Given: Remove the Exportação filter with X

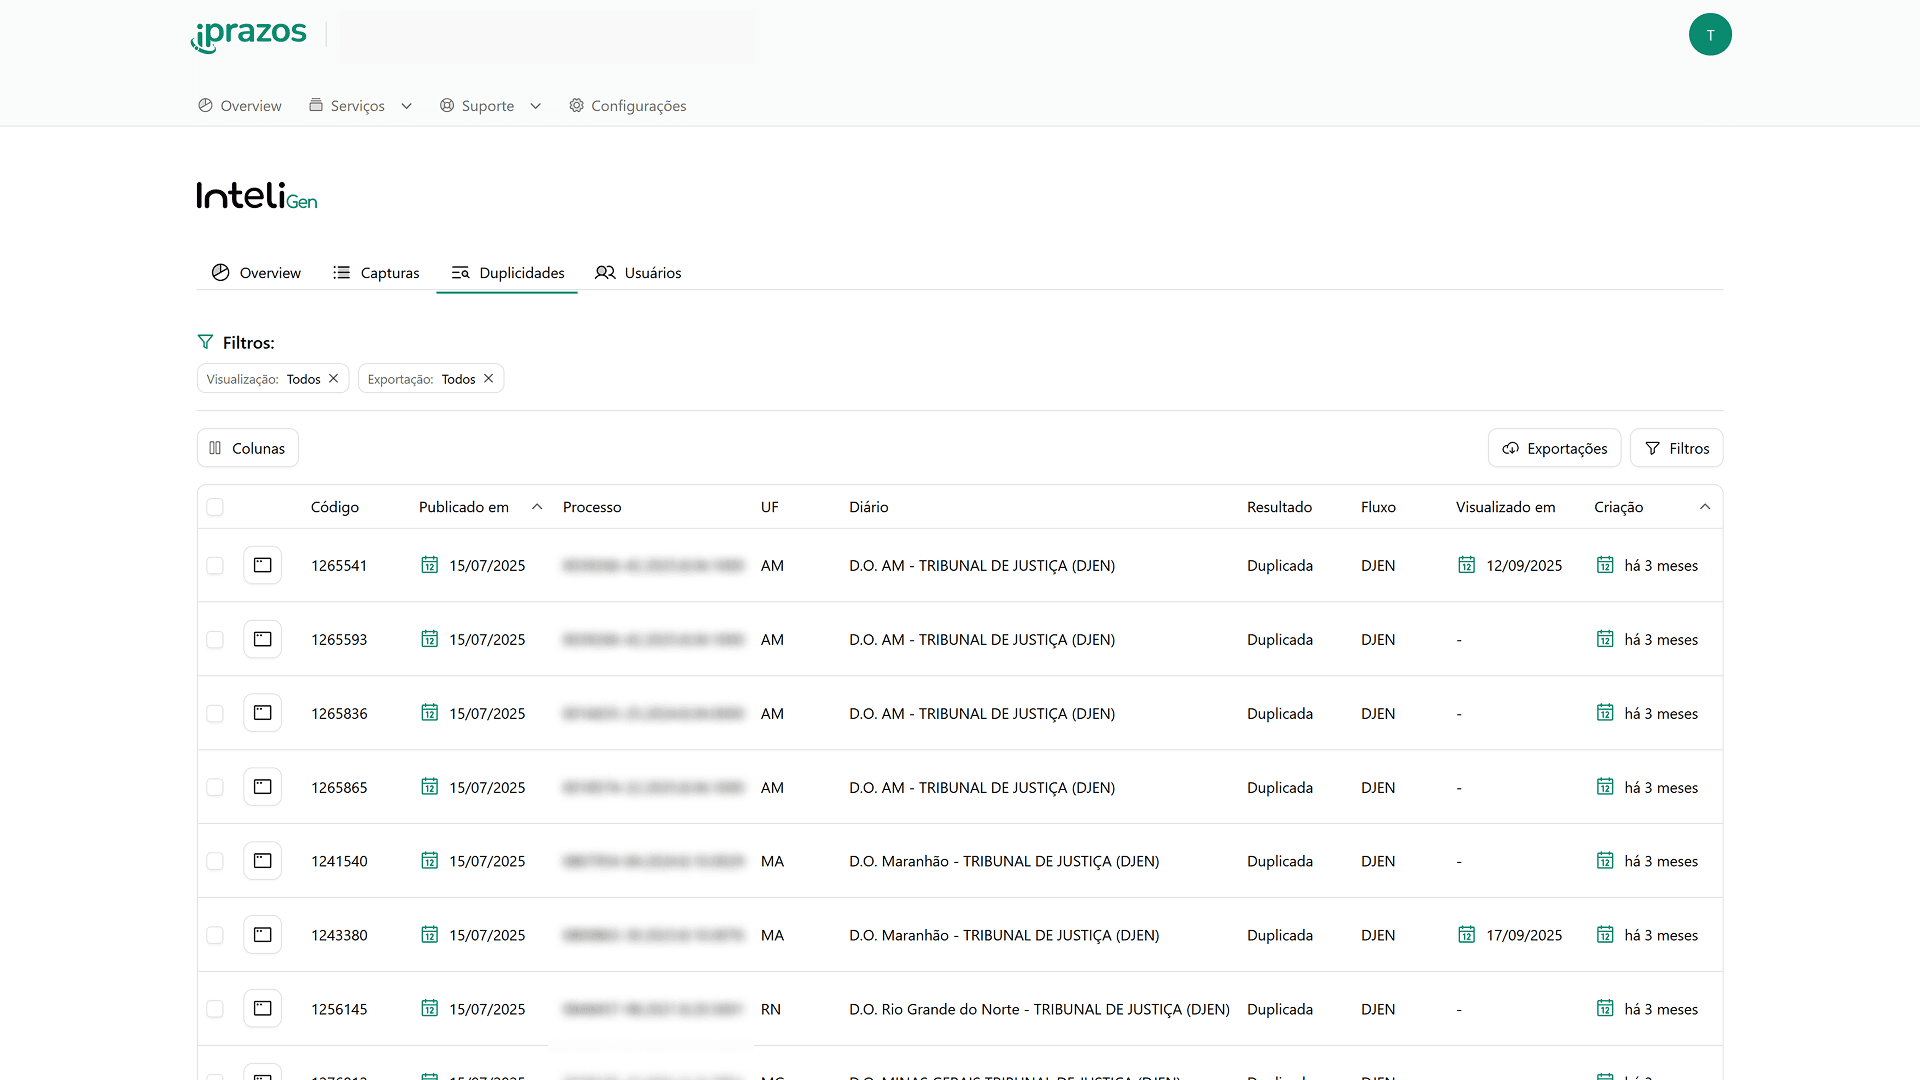Looking at the screenshot, I should pyautogui.click(x=489, y=379).
